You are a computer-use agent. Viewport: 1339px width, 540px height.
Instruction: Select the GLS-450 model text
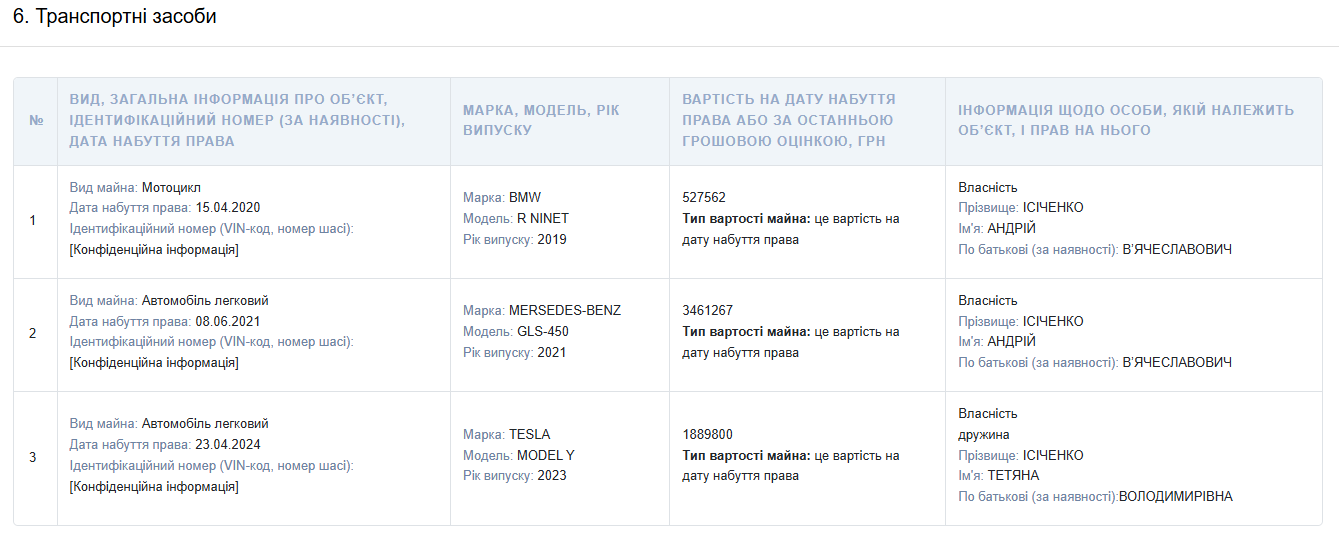coord(543,331)
